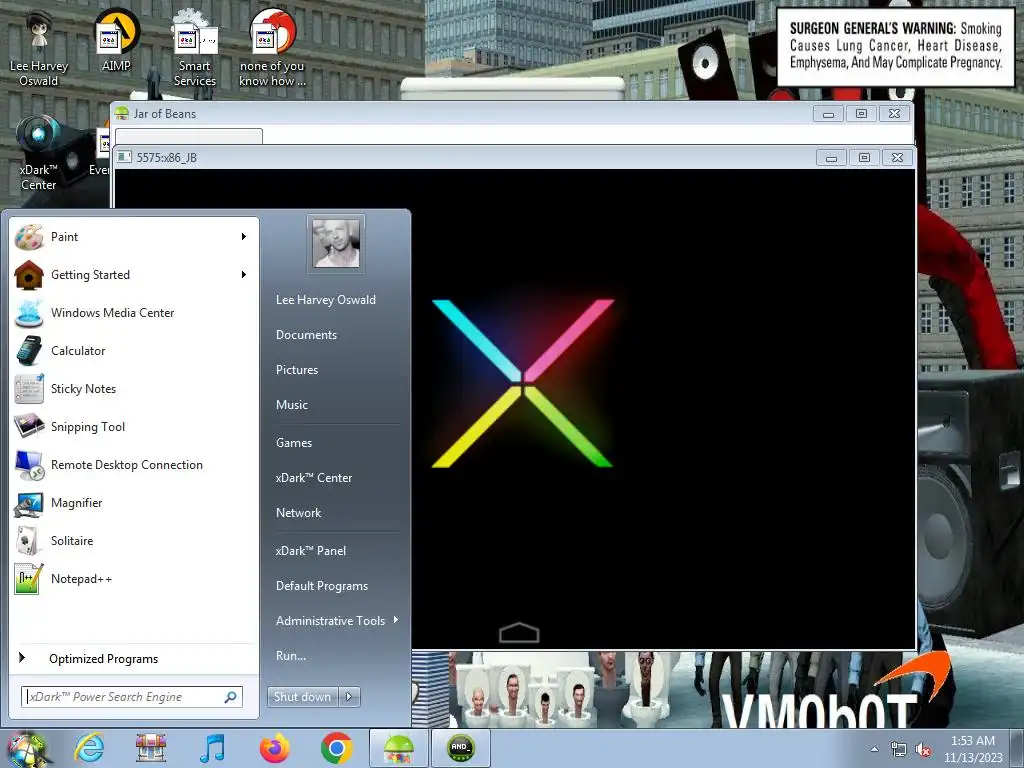
Task: Click the user account picture
Action: (336, 244)
